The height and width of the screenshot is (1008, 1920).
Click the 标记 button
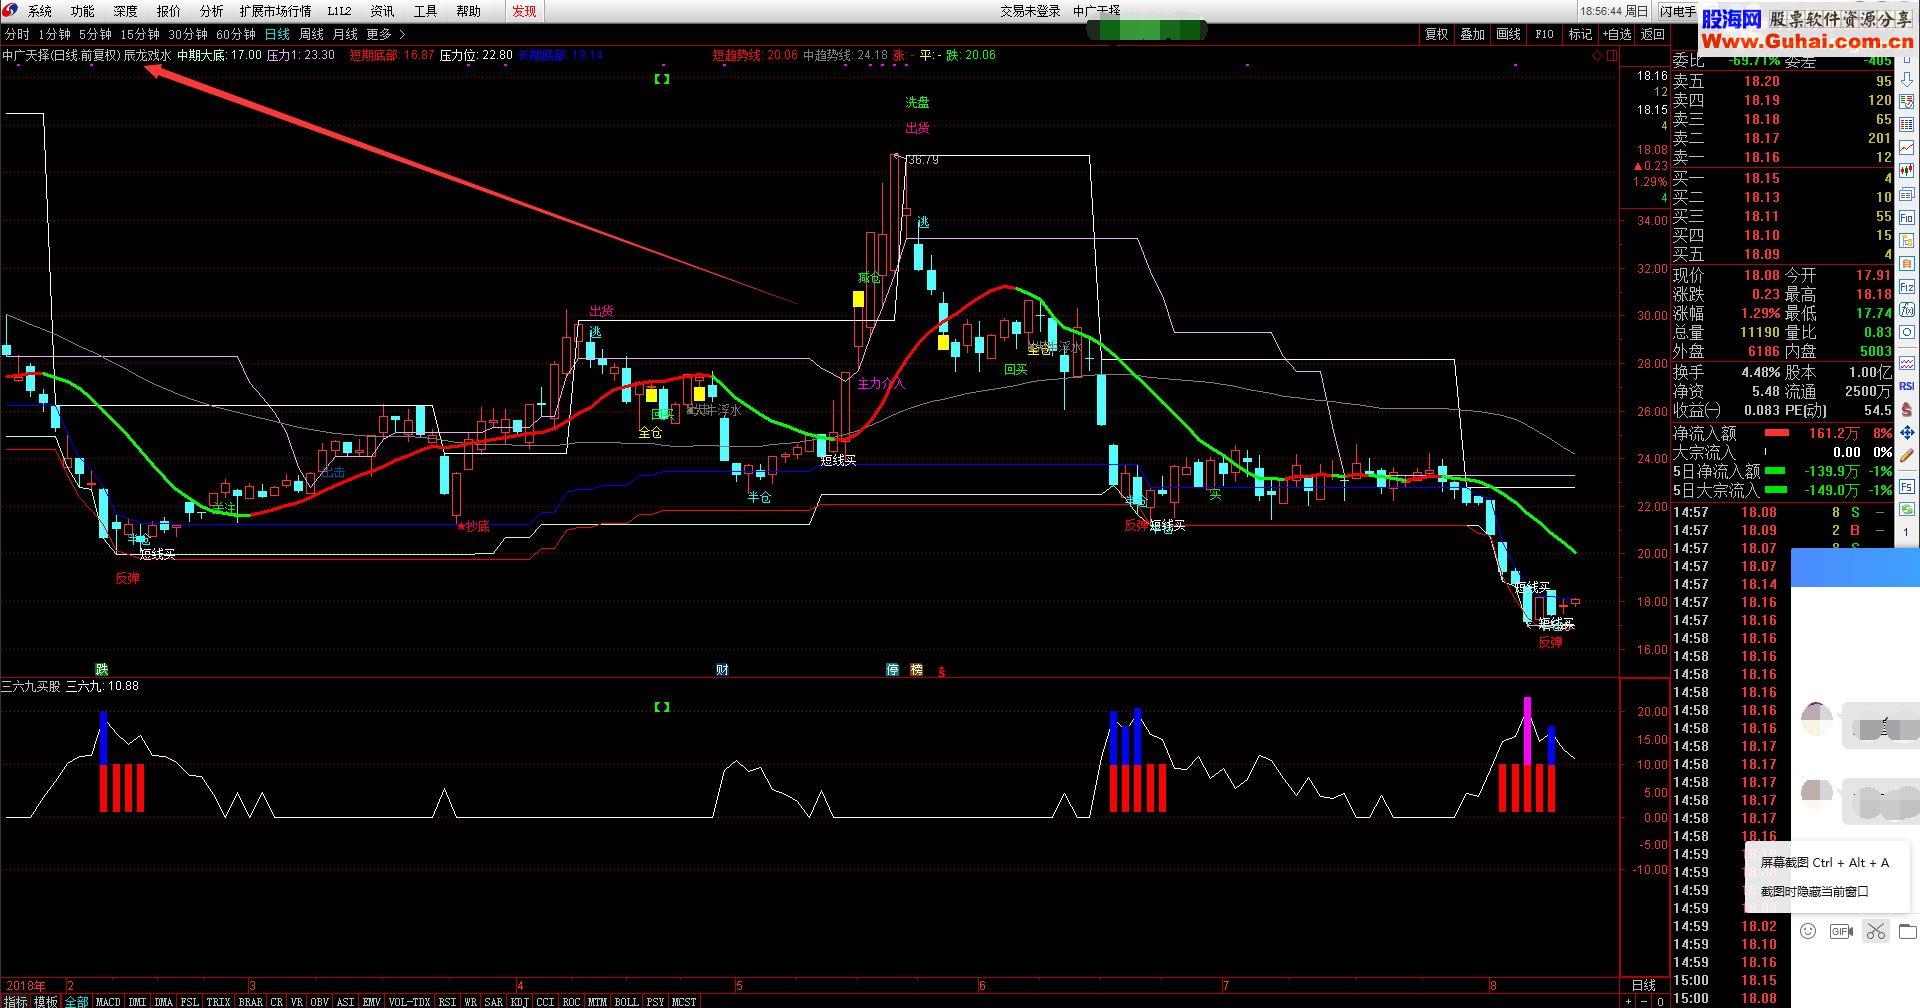click(x=1580, y=34)
